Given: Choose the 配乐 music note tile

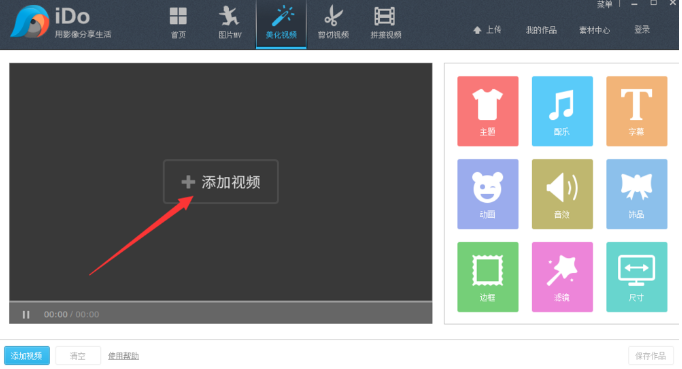Looking at the screenshot, I should (x=562, y=111).
